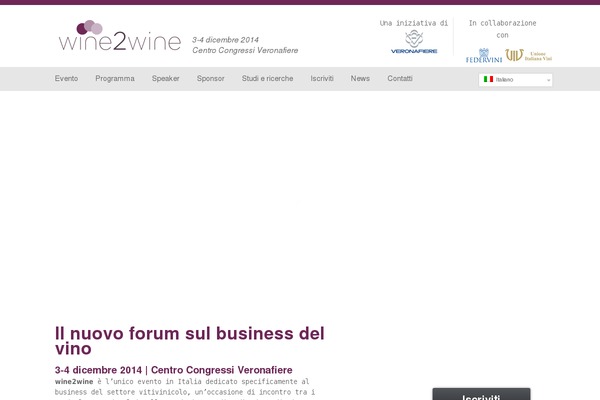Select the Sponsor menu item
The height and width of the screenshot is (400, 600).
pos(210,78)
